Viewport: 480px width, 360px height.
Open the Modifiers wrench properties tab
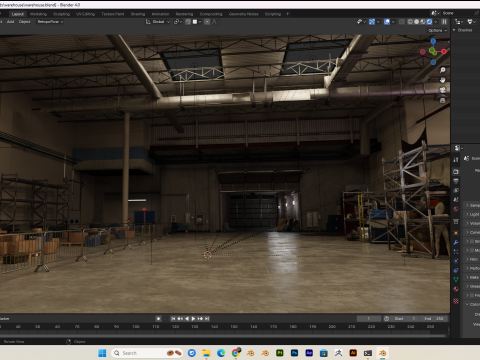pos(456,242)
